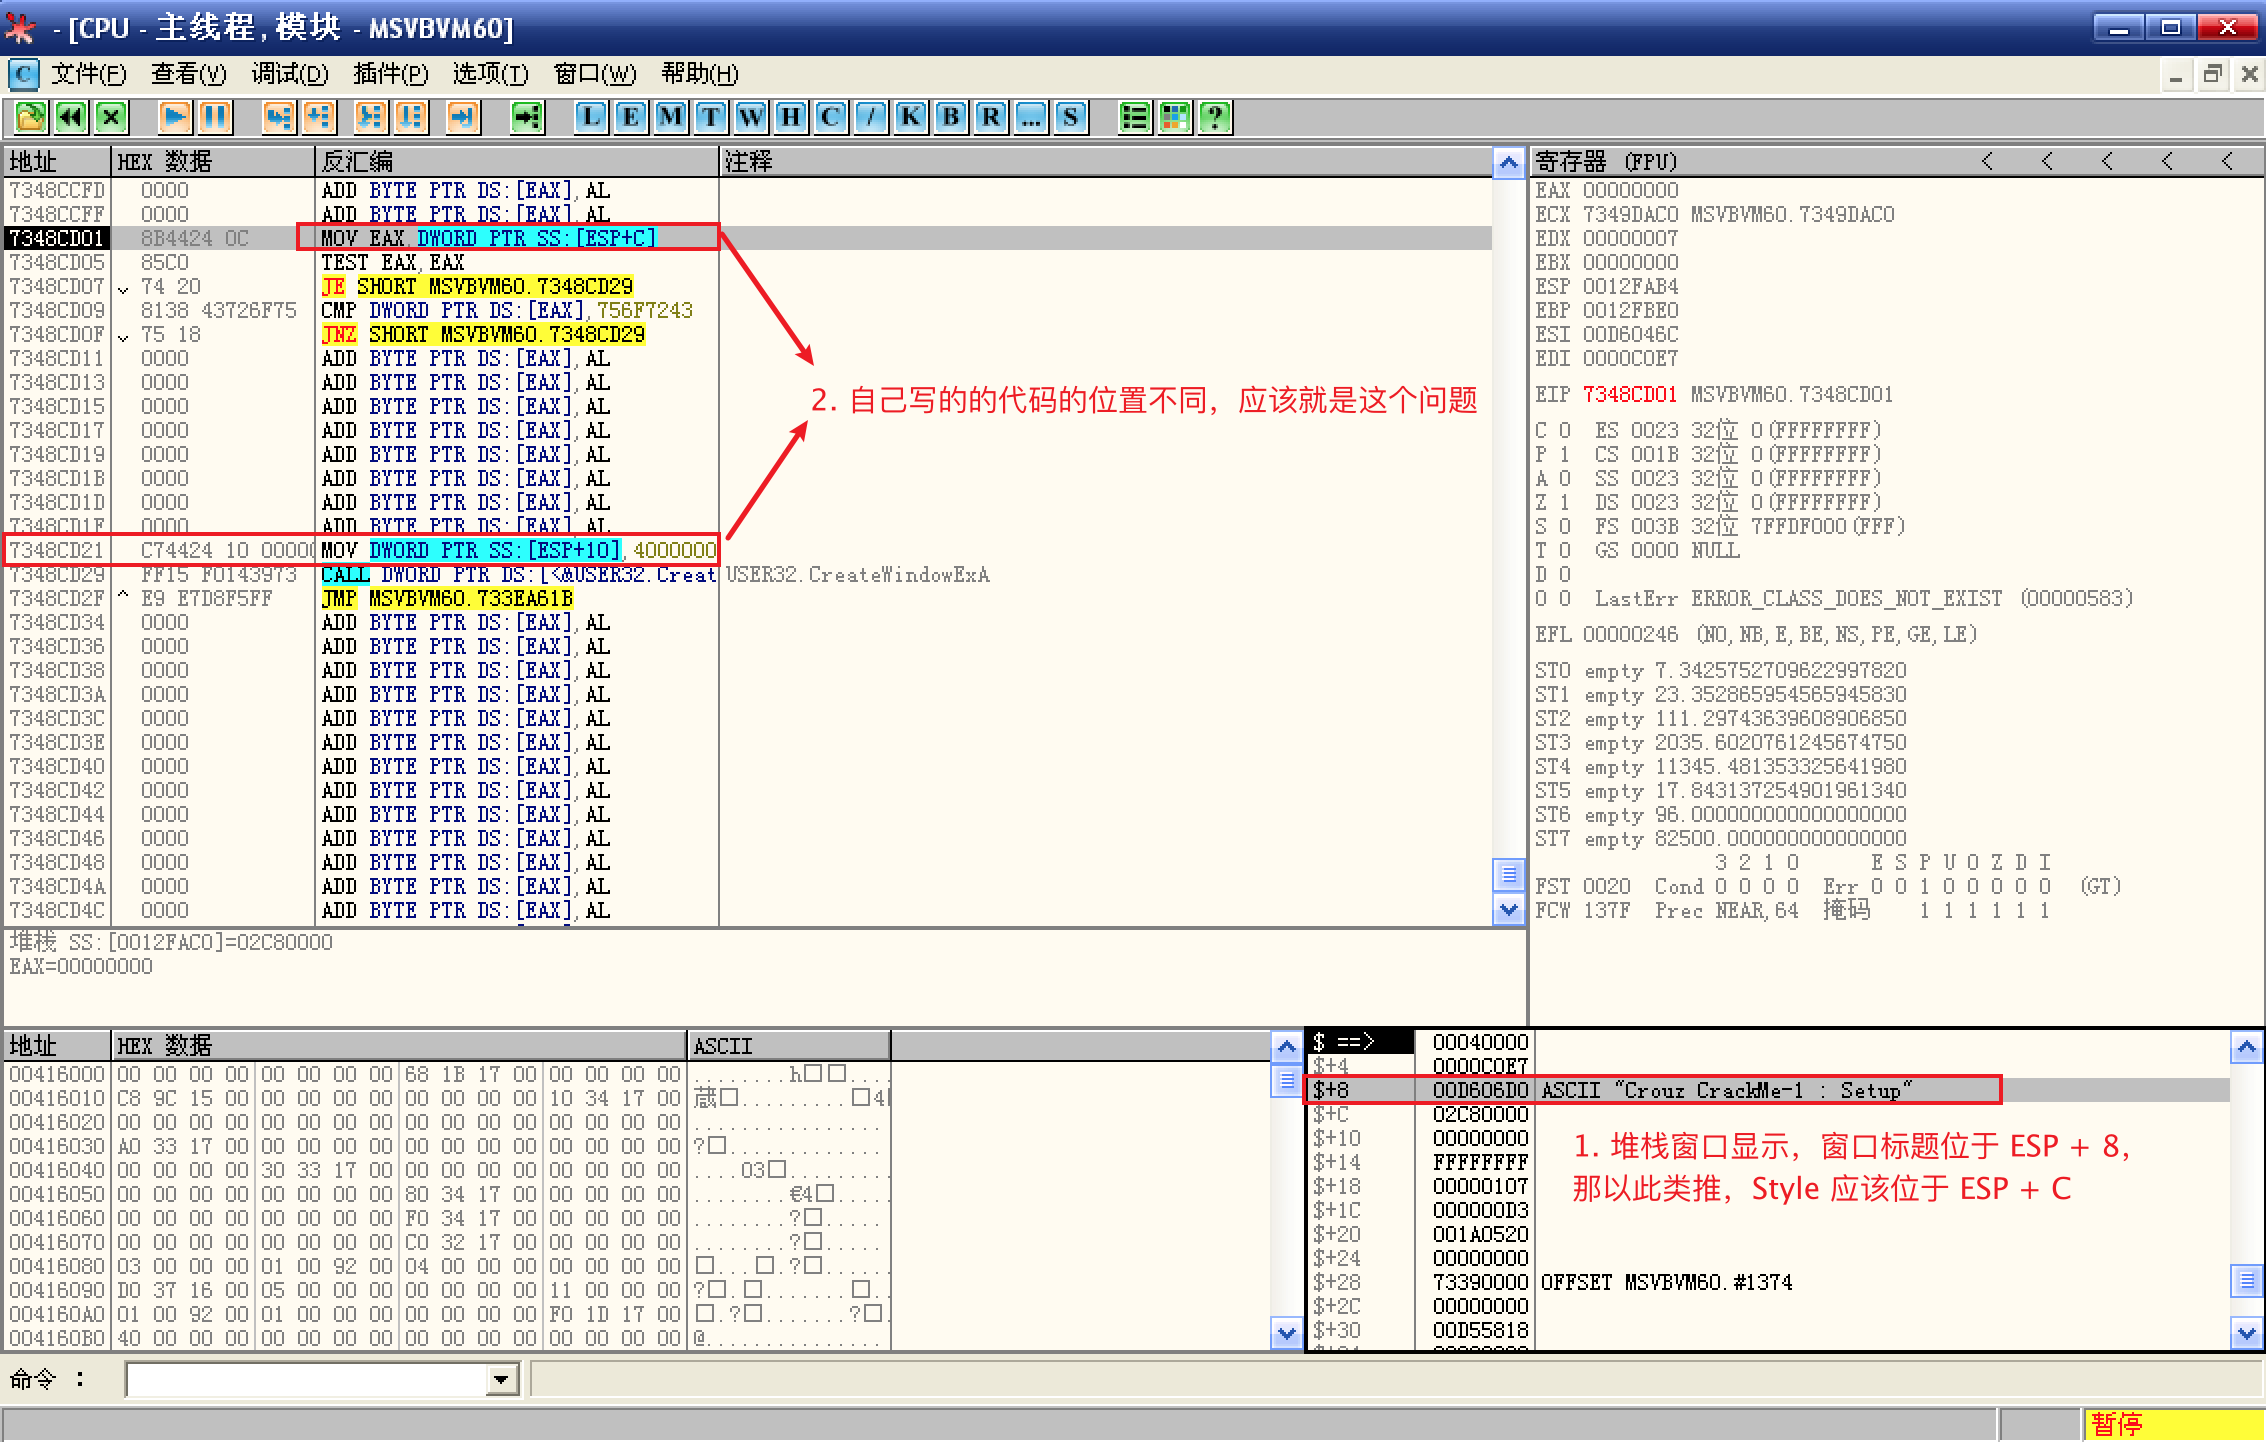Expand the command line dropdown arrow
Viewport: 2266px width, 1442px height.
coord(501,1380)
